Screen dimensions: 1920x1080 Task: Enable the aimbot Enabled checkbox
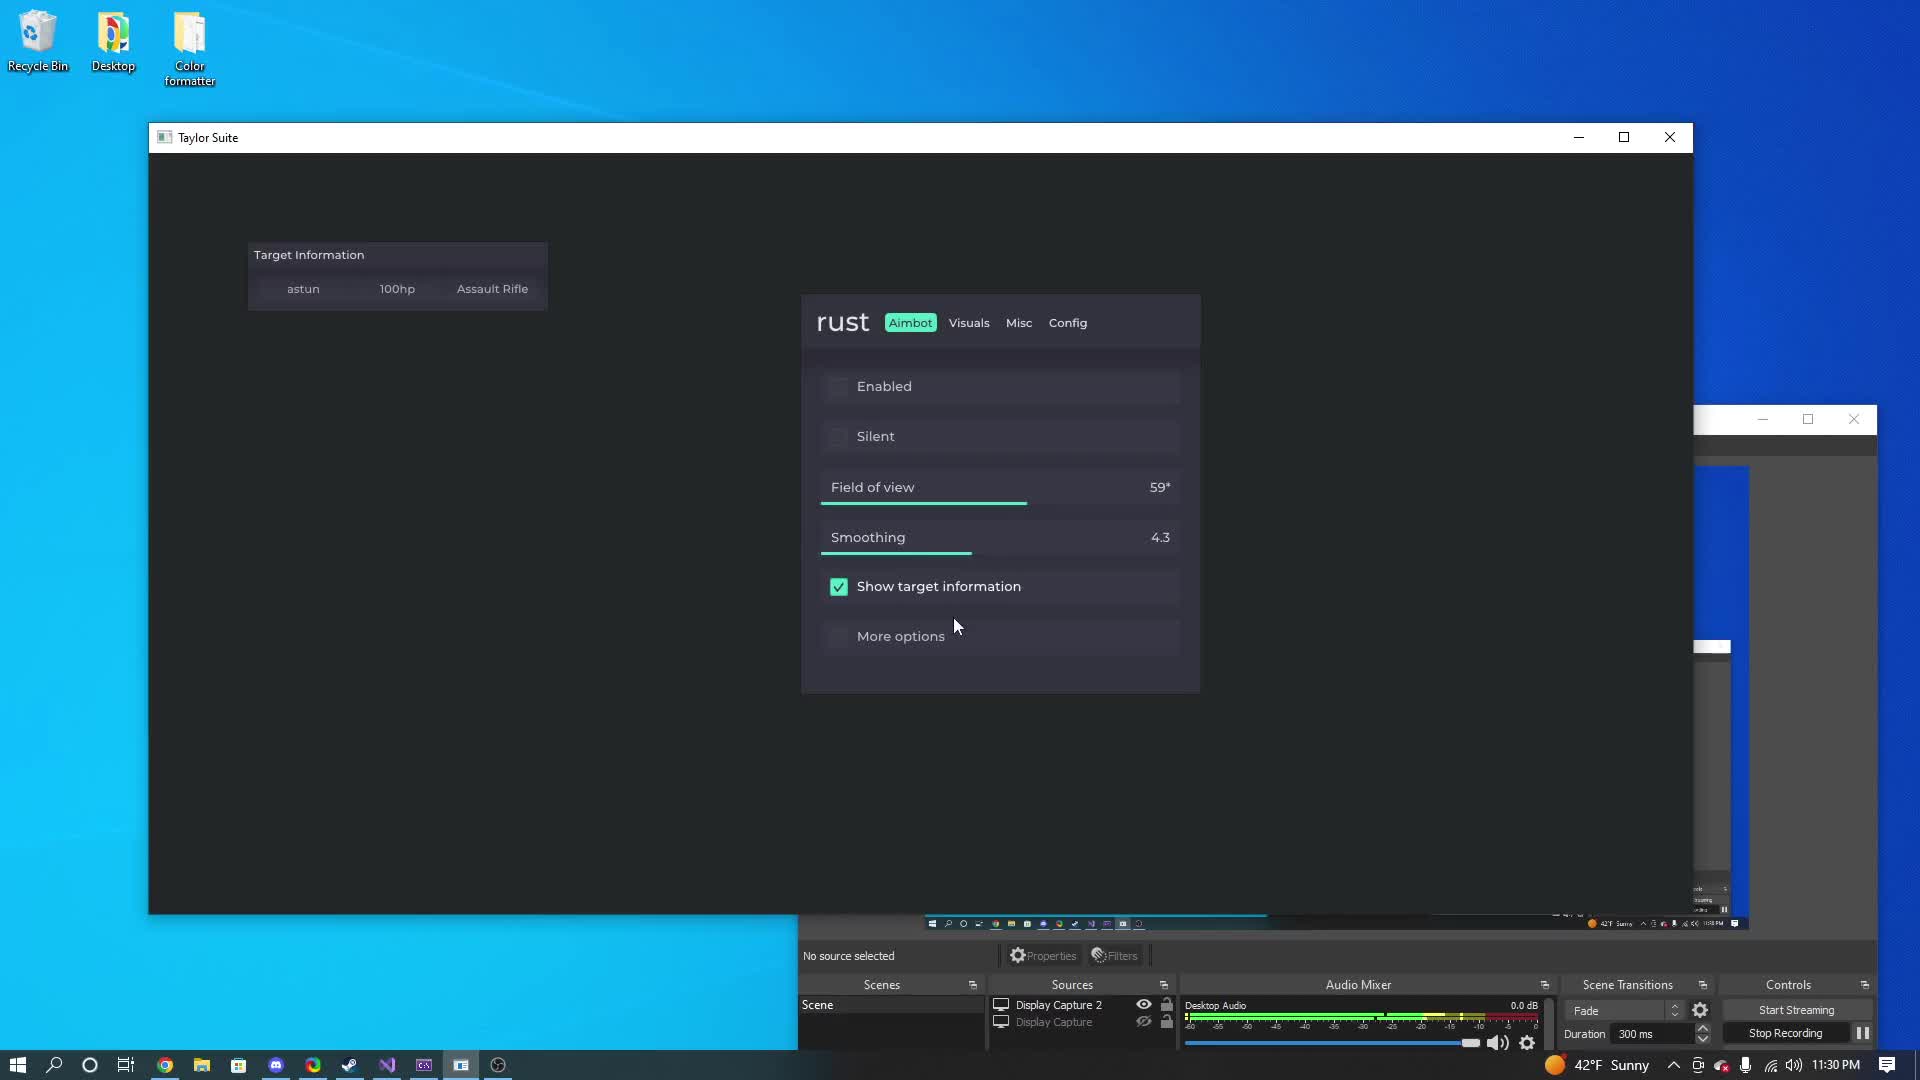pos(838,387)
